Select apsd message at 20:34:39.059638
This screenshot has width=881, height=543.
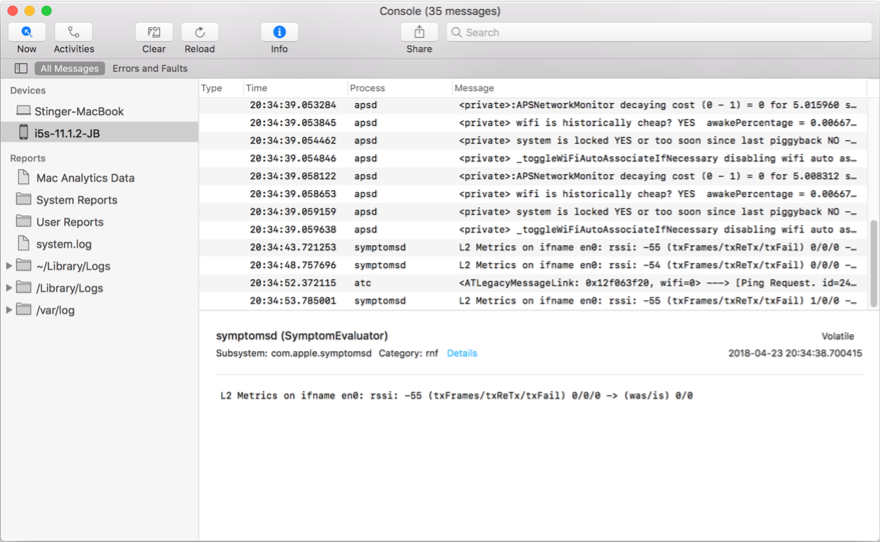534,229
